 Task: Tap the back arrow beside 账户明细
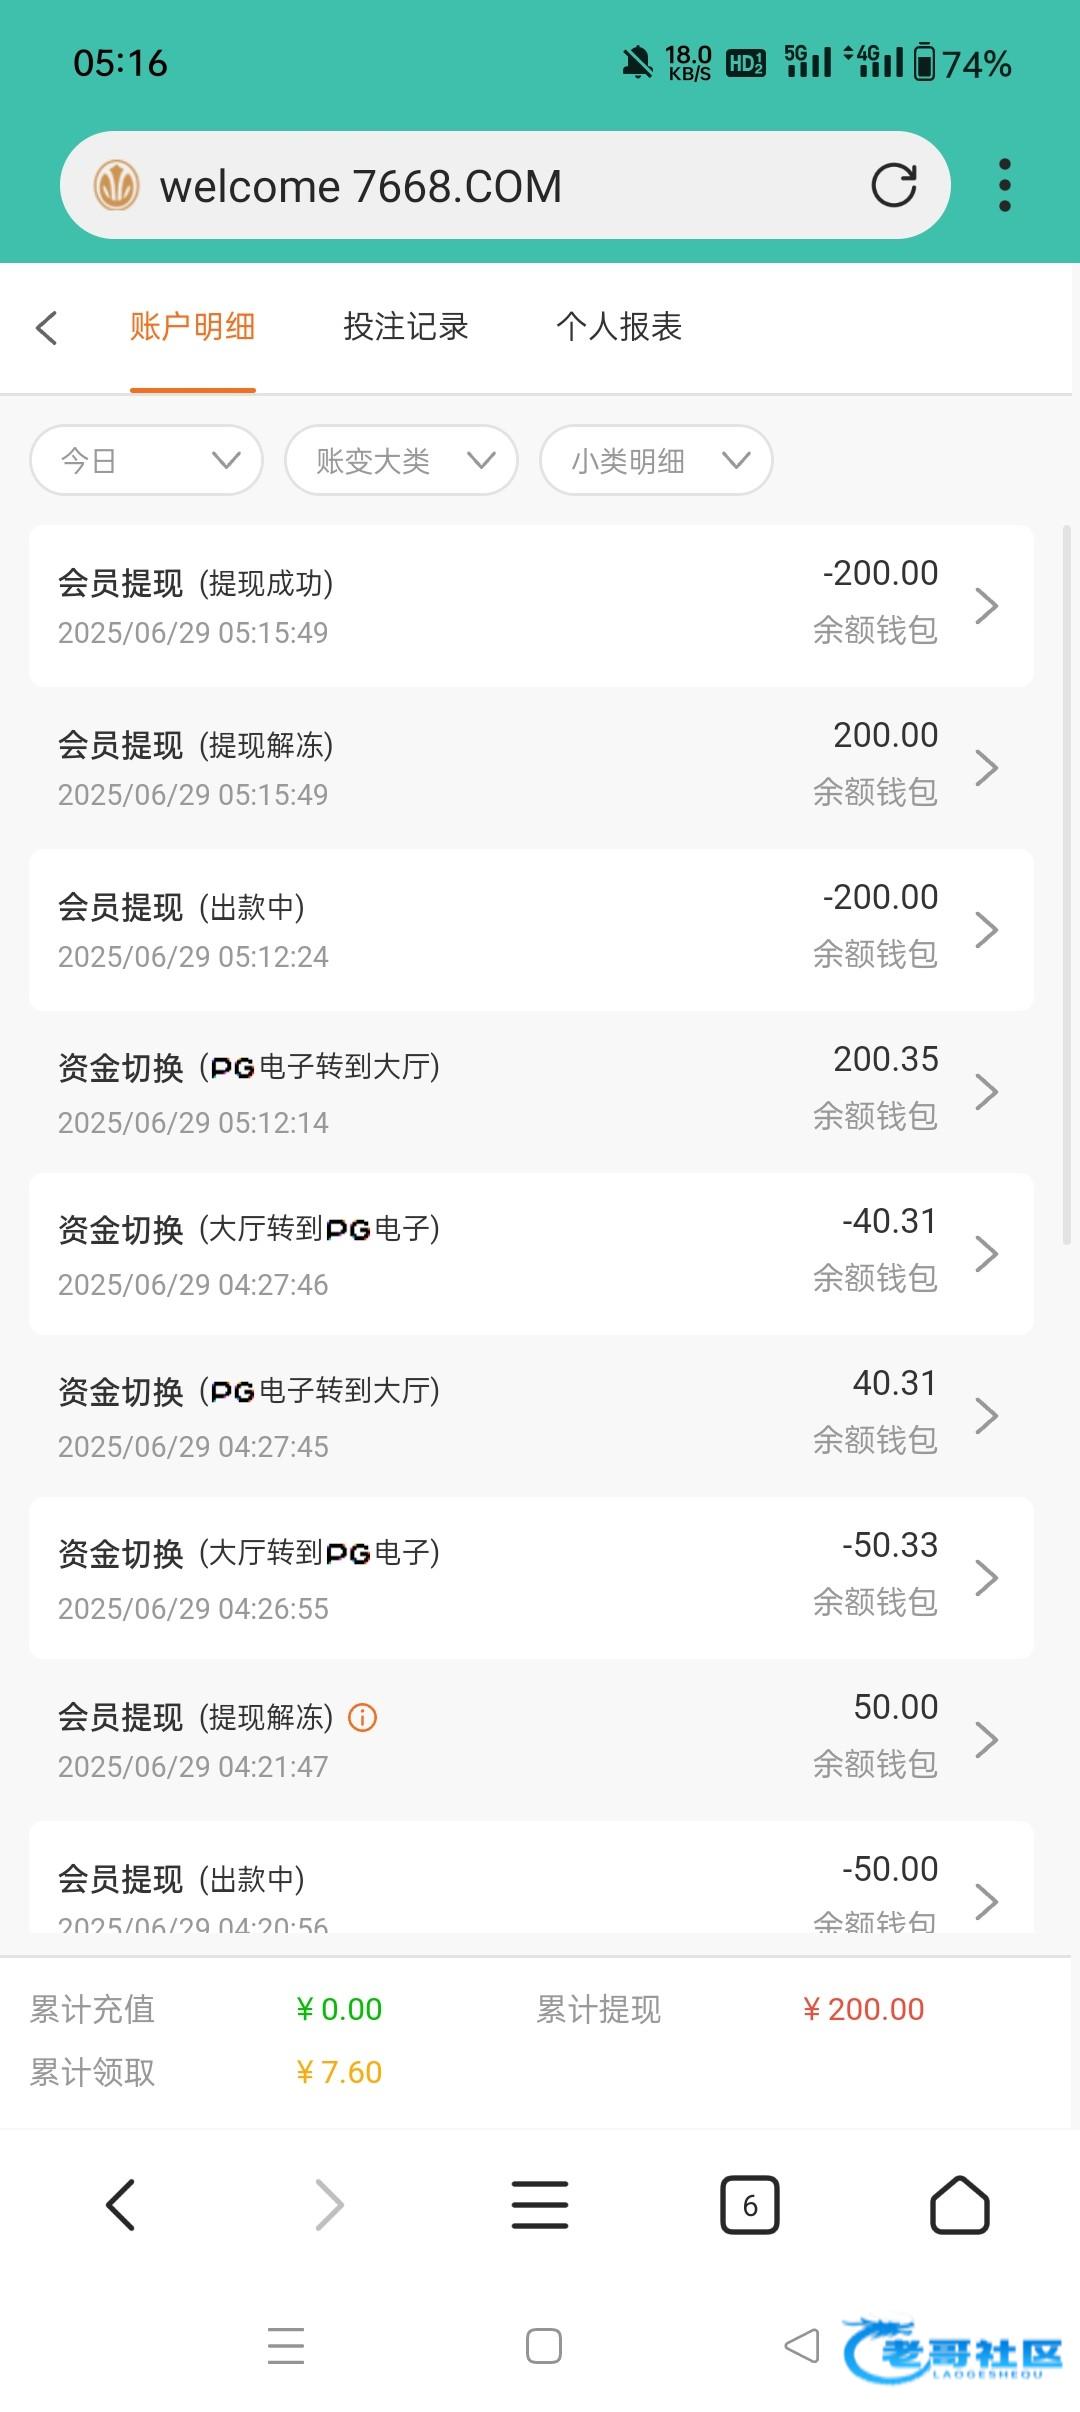click(x=47, y=327)
